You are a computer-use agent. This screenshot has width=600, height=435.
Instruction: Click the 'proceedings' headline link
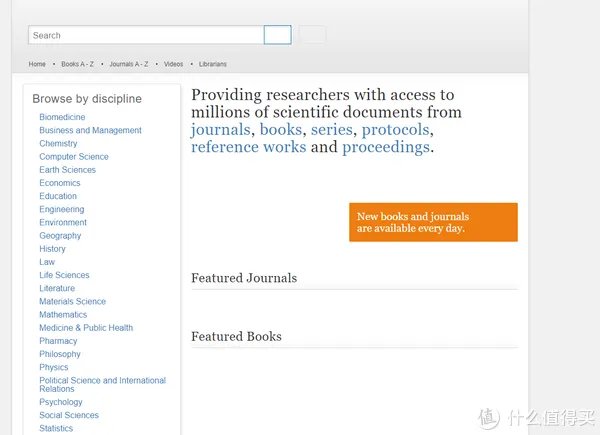coord(385,147)
